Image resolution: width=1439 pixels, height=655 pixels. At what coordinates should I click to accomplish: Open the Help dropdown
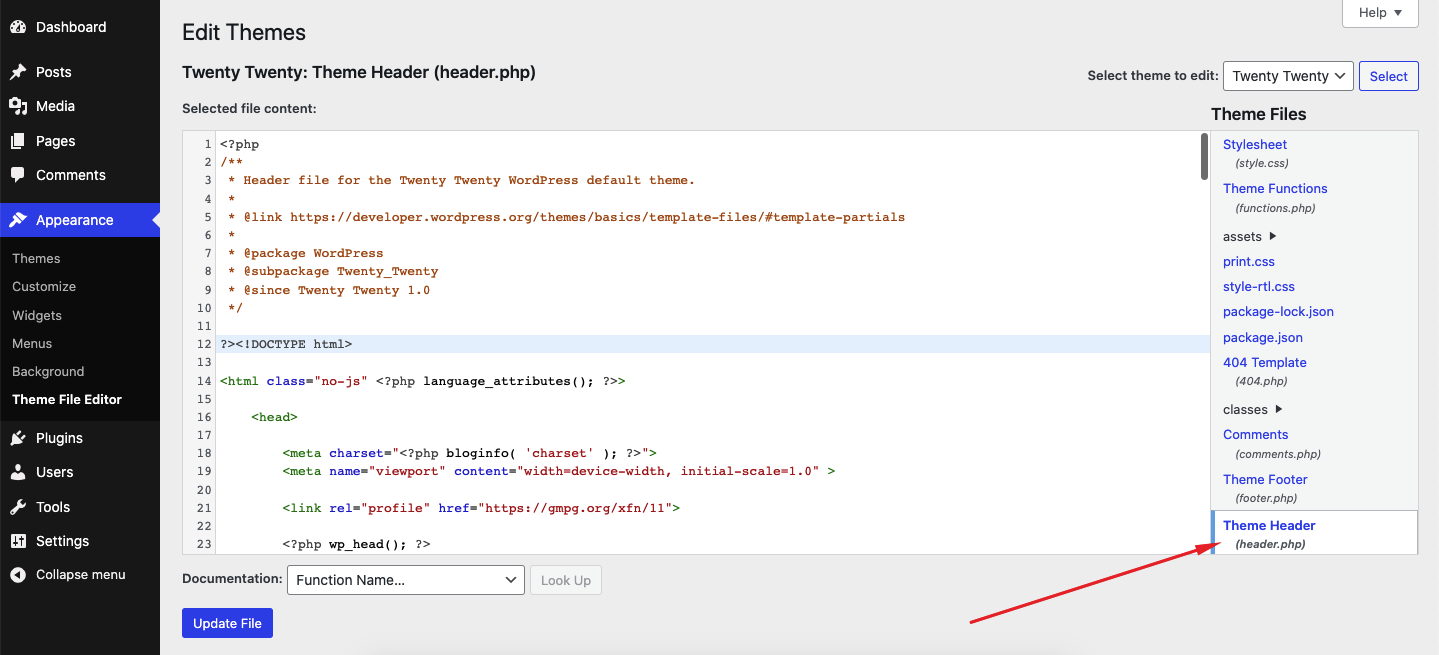click(x=1379, y=12)
